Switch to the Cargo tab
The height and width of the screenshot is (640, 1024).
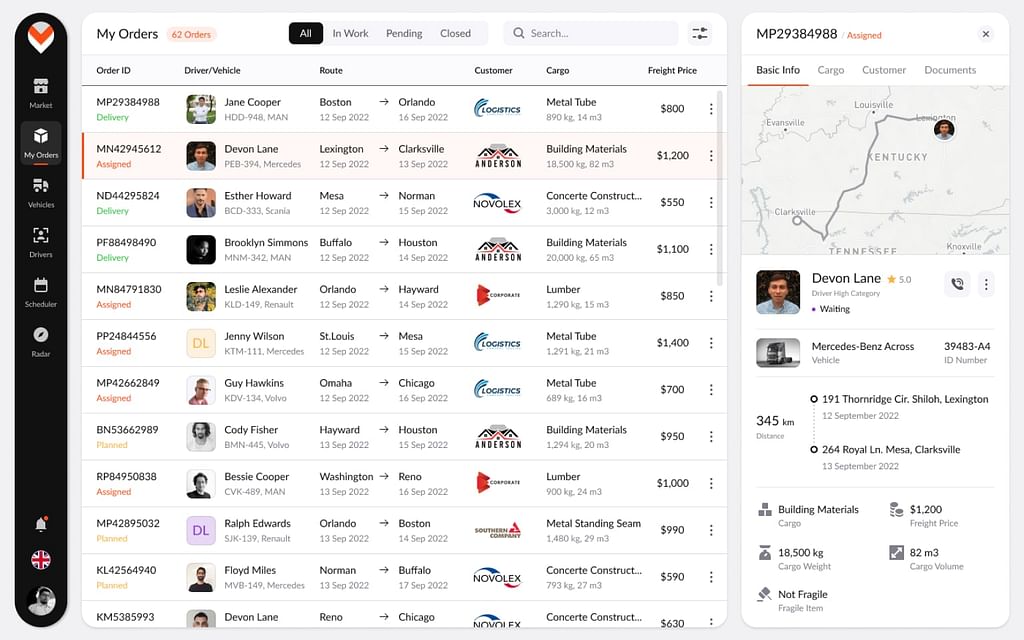pyautogui.click(x=830, y=70)
